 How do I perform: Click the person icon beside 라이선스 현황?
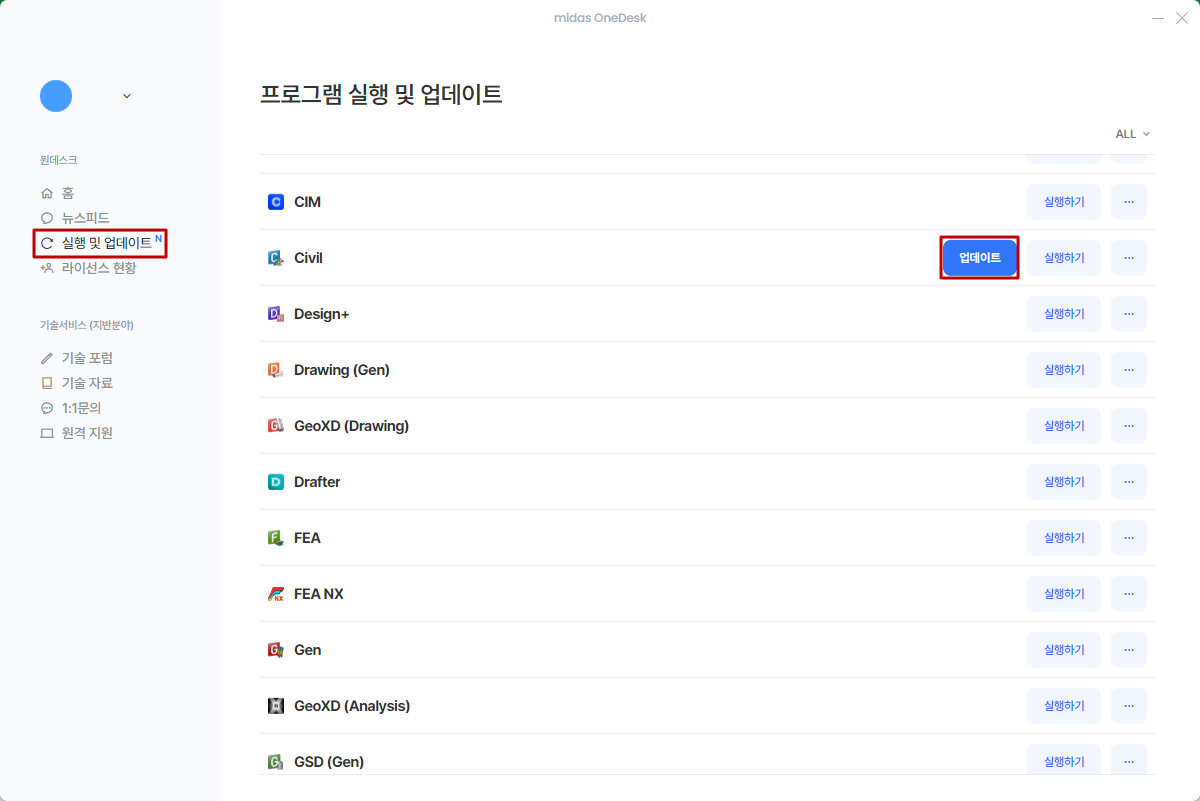coord(46,268)
